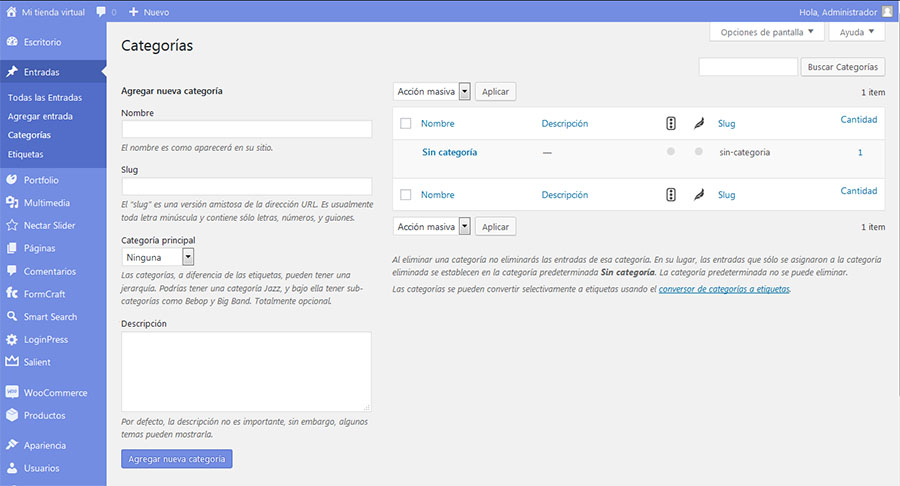Click the readability feather icon in table header
The image size is (900, 486).
(699, 123)
